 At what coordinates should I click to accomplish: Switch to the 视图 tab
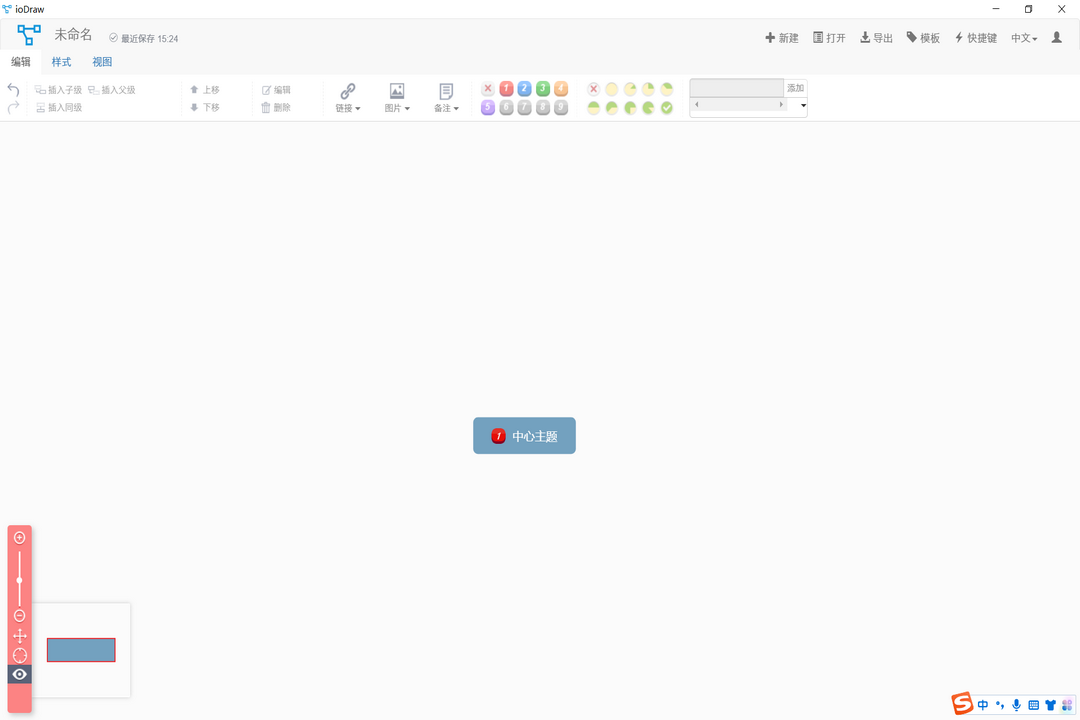(x=101, y=61)
